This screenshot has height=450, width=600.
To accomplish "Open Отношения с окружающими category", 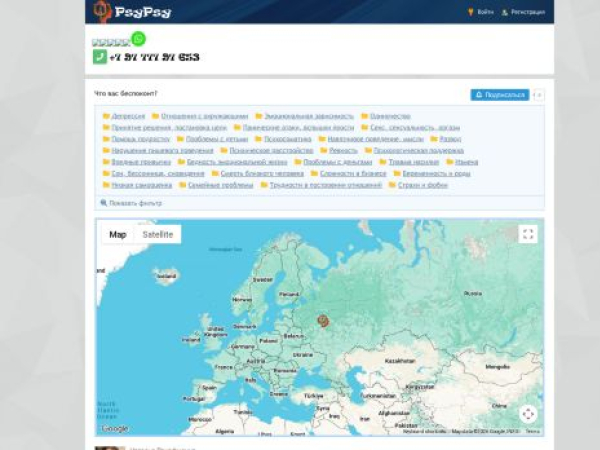I will (204, 116).
